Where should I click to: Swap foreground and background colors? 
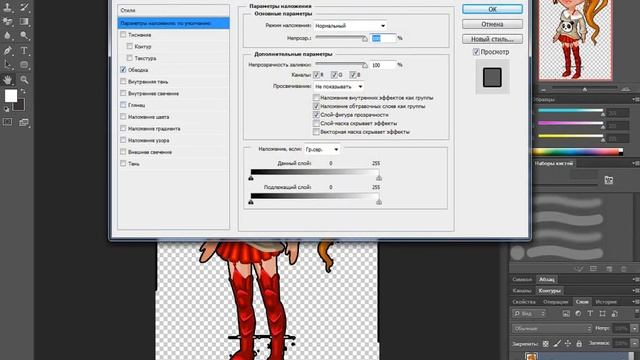[23, 91]
